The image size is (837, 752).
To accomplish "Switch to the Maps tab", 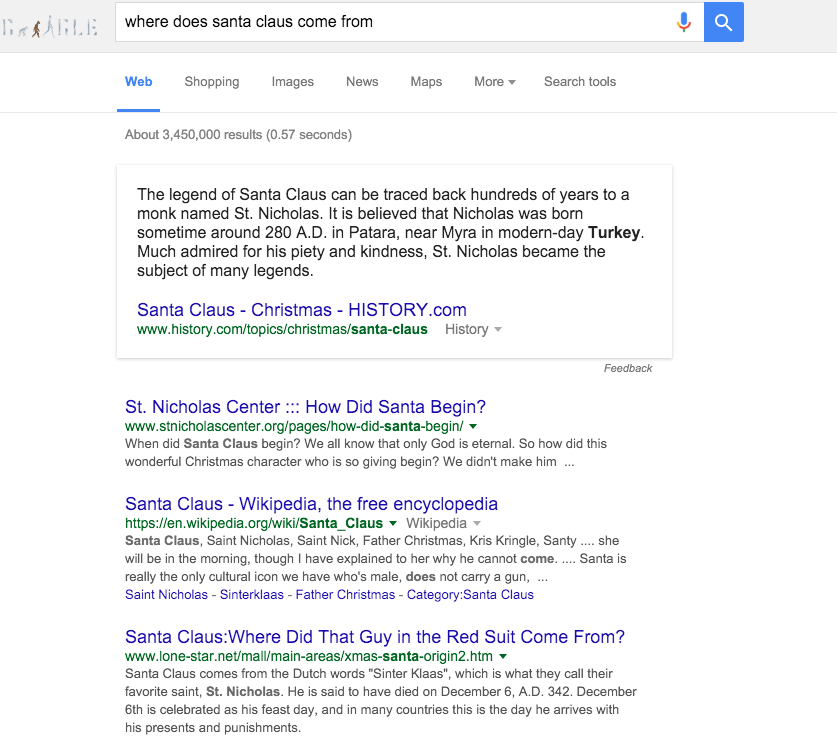I will [426, 82].
